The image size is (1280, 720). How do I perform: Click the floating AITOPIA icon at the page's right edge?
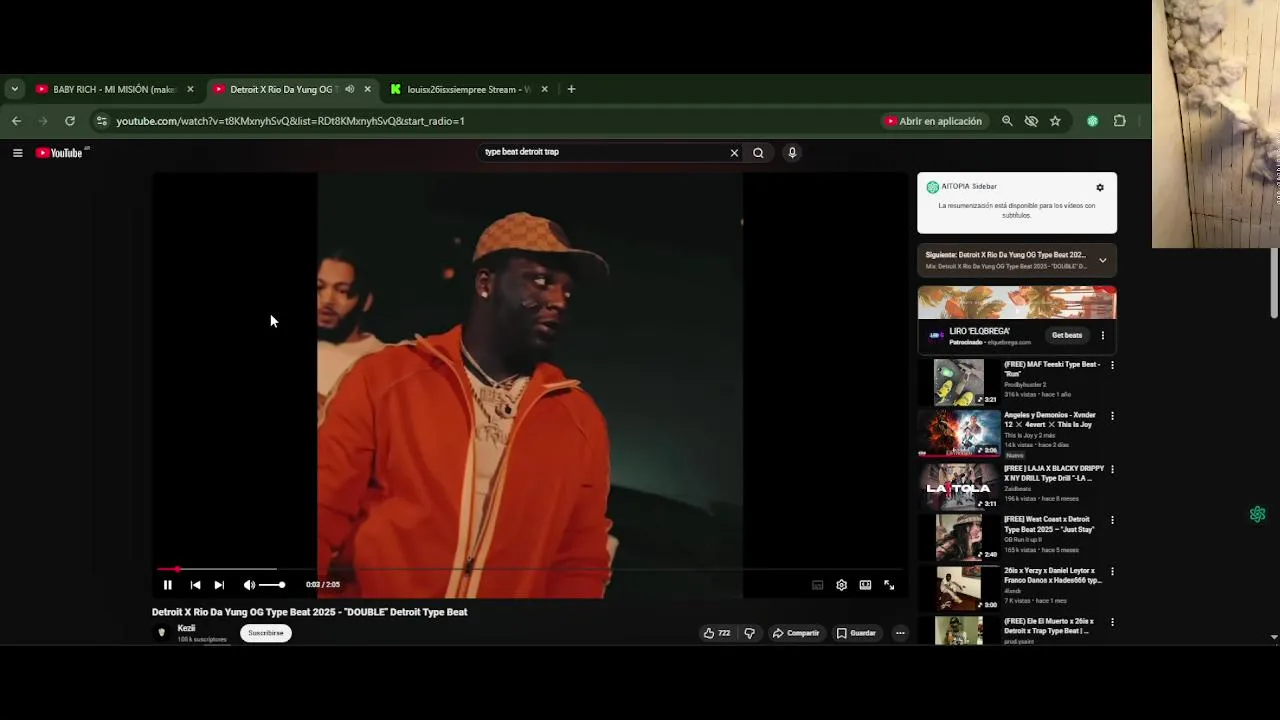1258,514
